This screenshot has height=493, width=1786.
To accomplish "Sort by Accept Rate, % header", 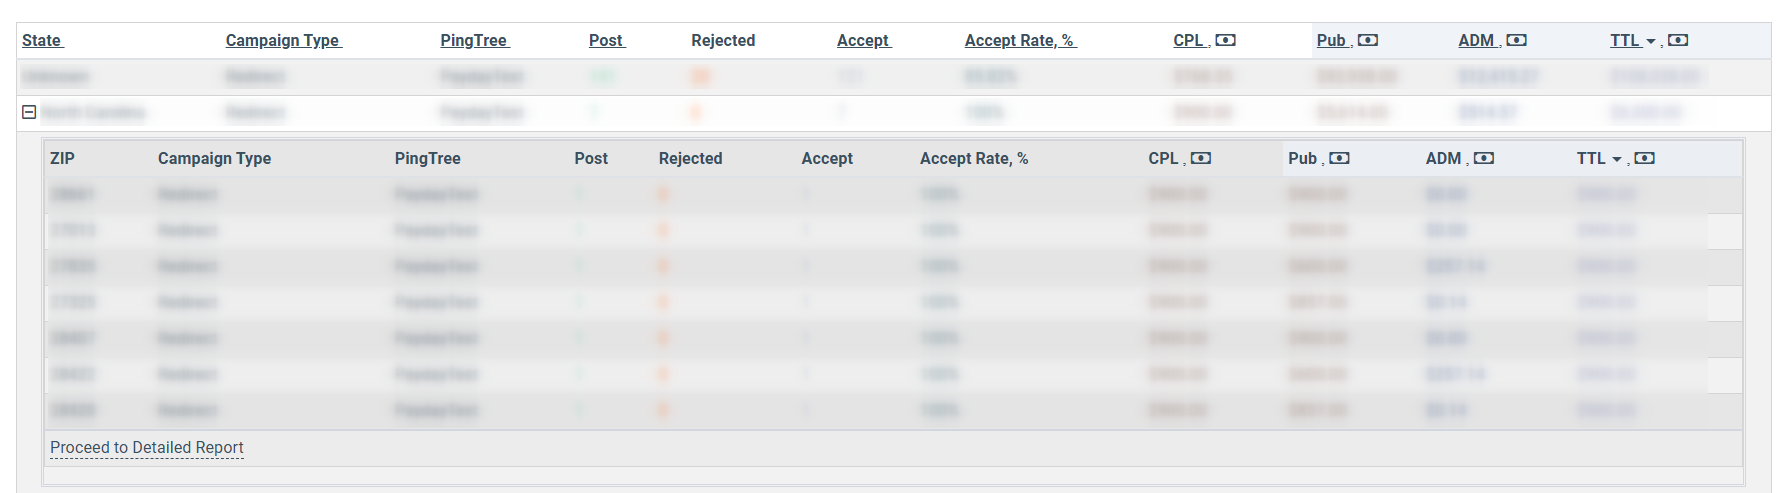I will [1021, 40].
